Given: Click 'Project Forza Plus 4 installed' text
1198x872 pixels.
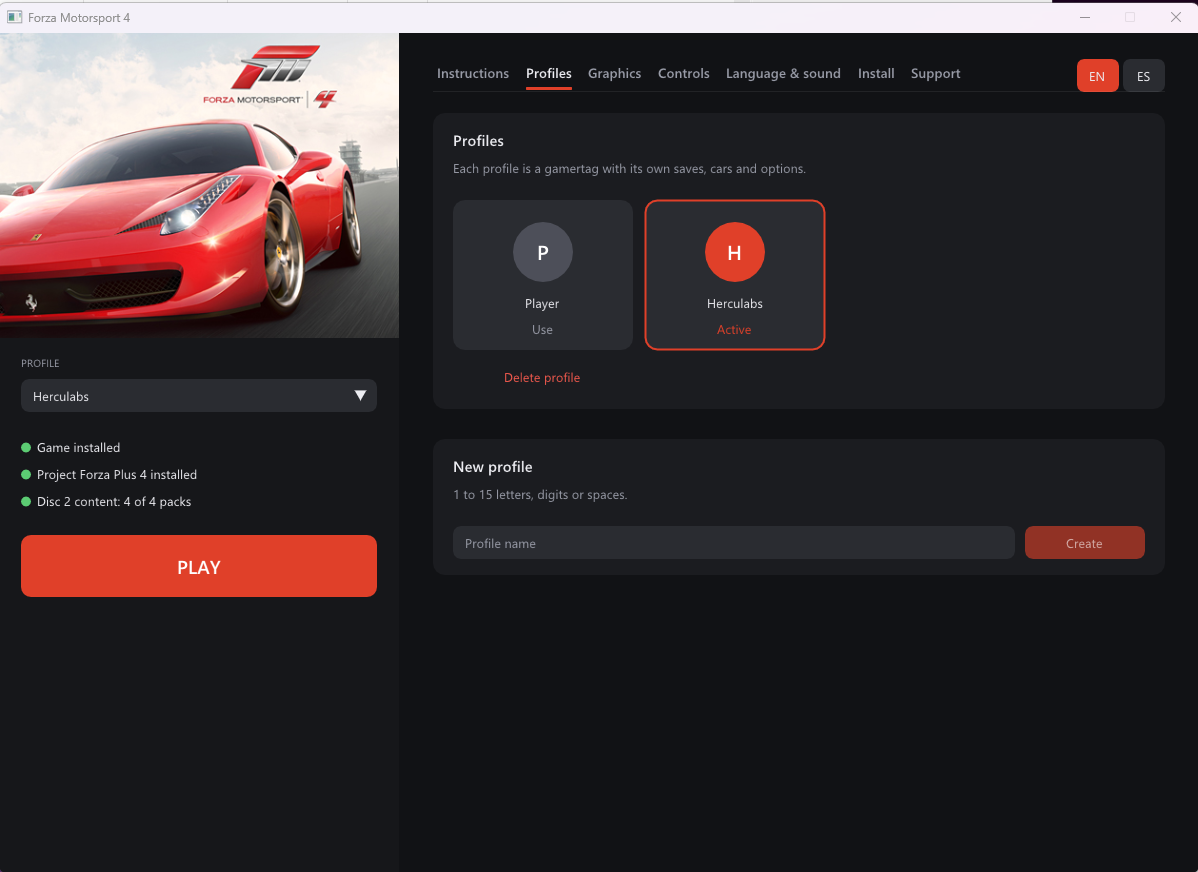Looking at the screenshot, I should pyautogui.click(x=117, y=475).
